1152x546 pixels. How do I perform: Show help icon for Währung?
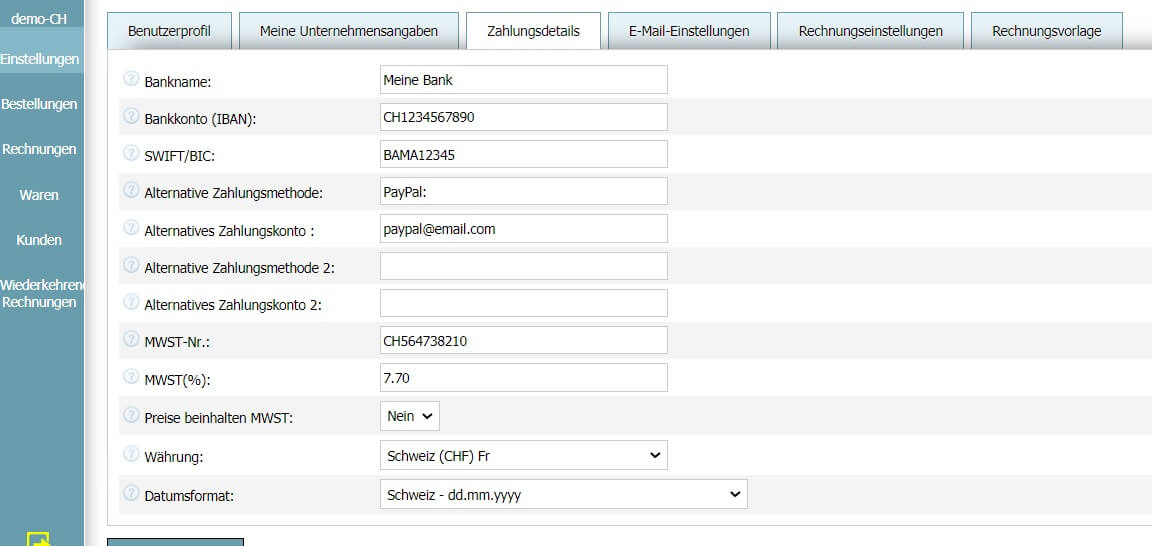tap(131, 454)
